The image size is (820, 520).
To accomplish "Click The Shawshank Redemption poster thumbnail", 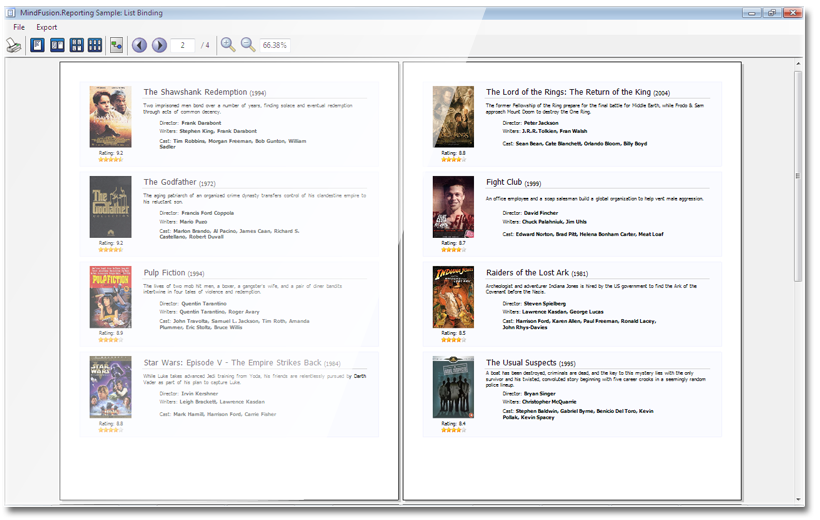I will pos(110,117).
